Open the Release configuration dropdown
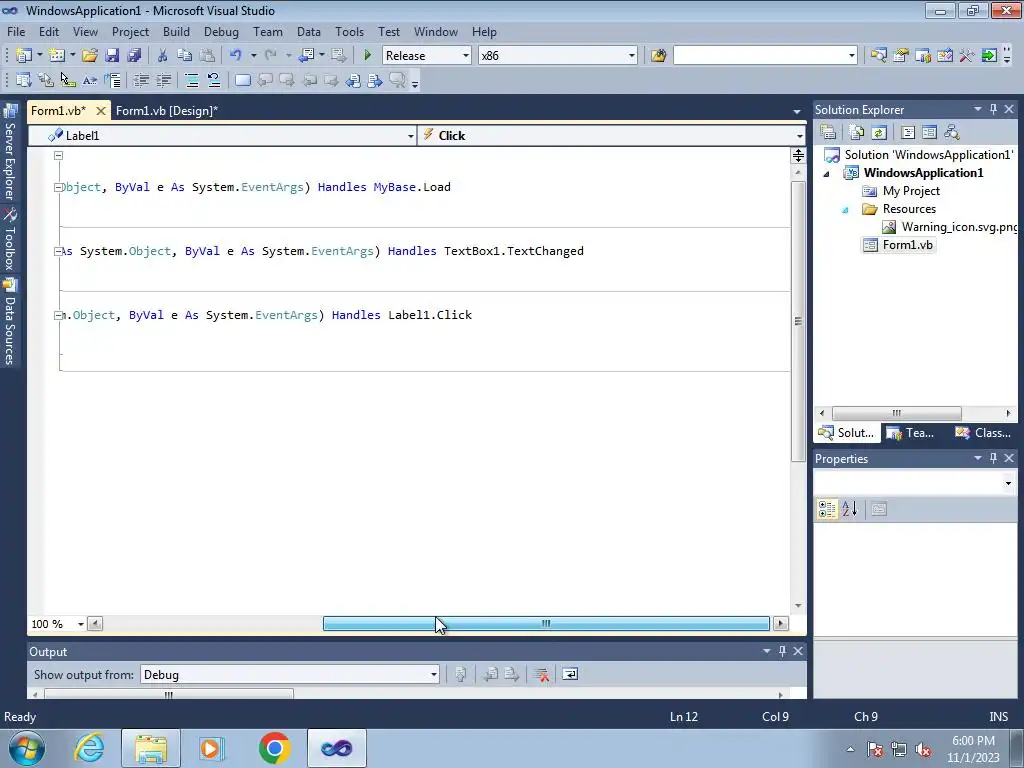 click(466, 56)
